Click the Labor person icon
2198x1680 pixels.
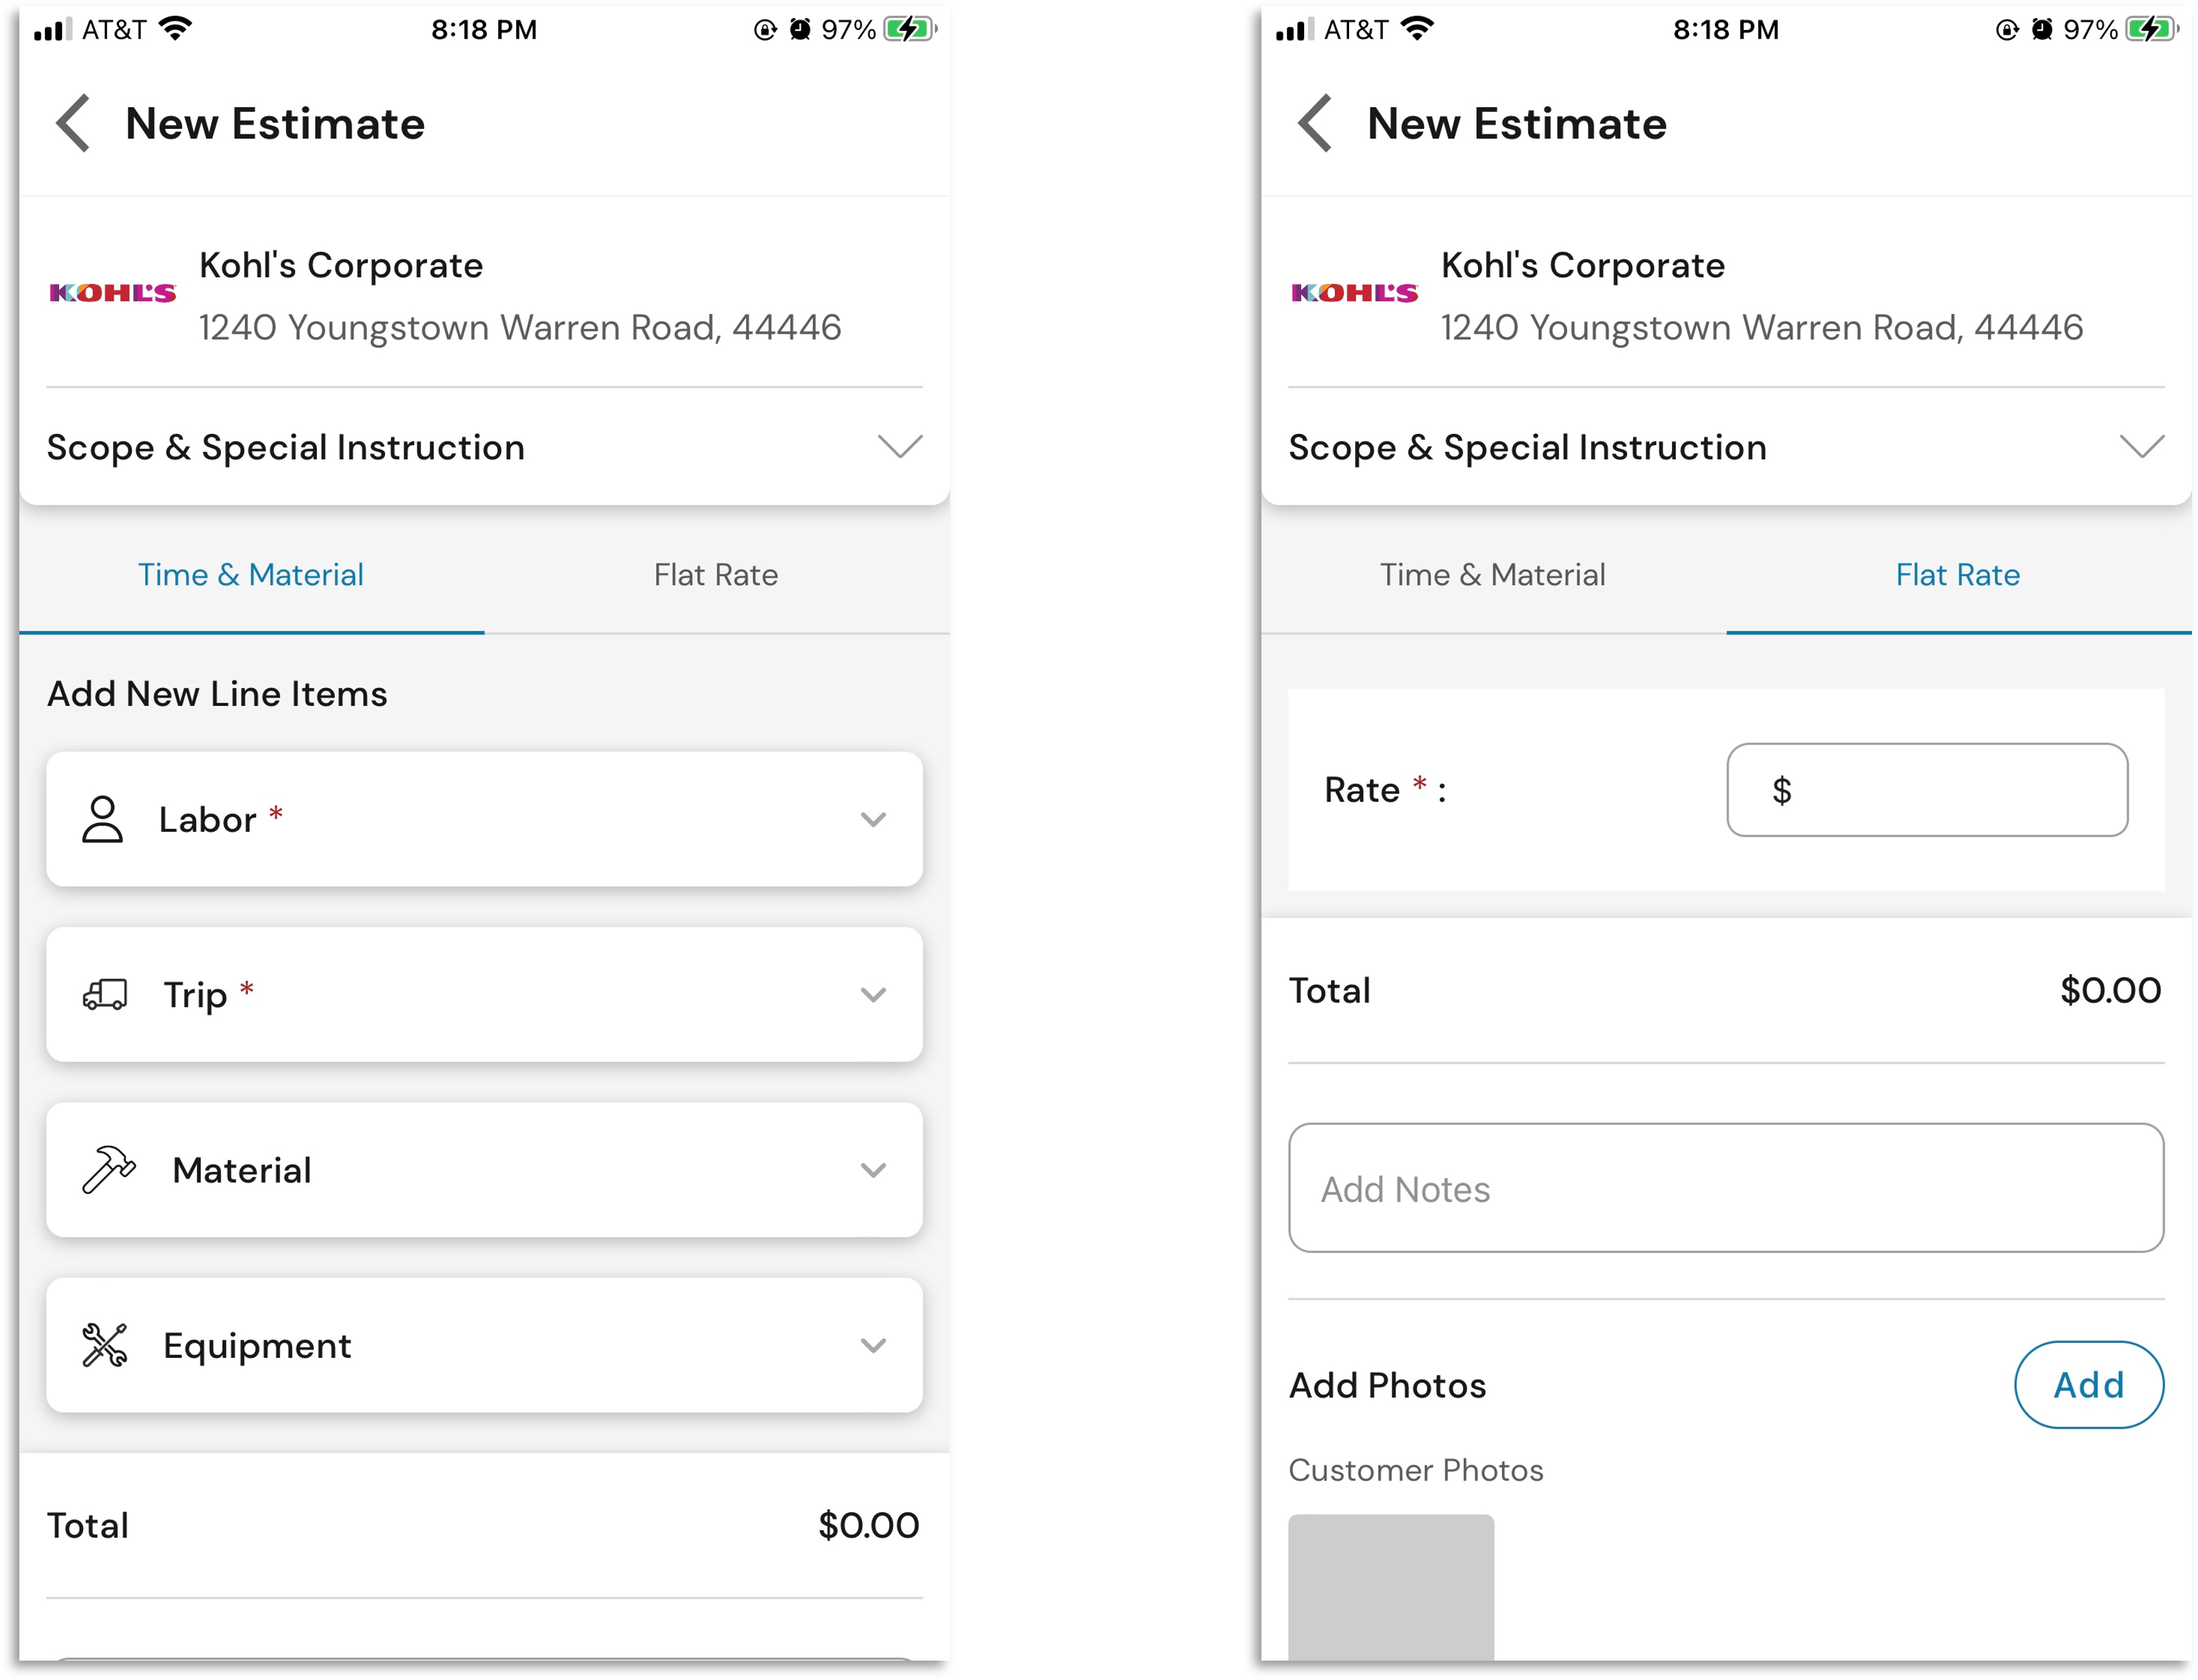(x=102, y=820)
